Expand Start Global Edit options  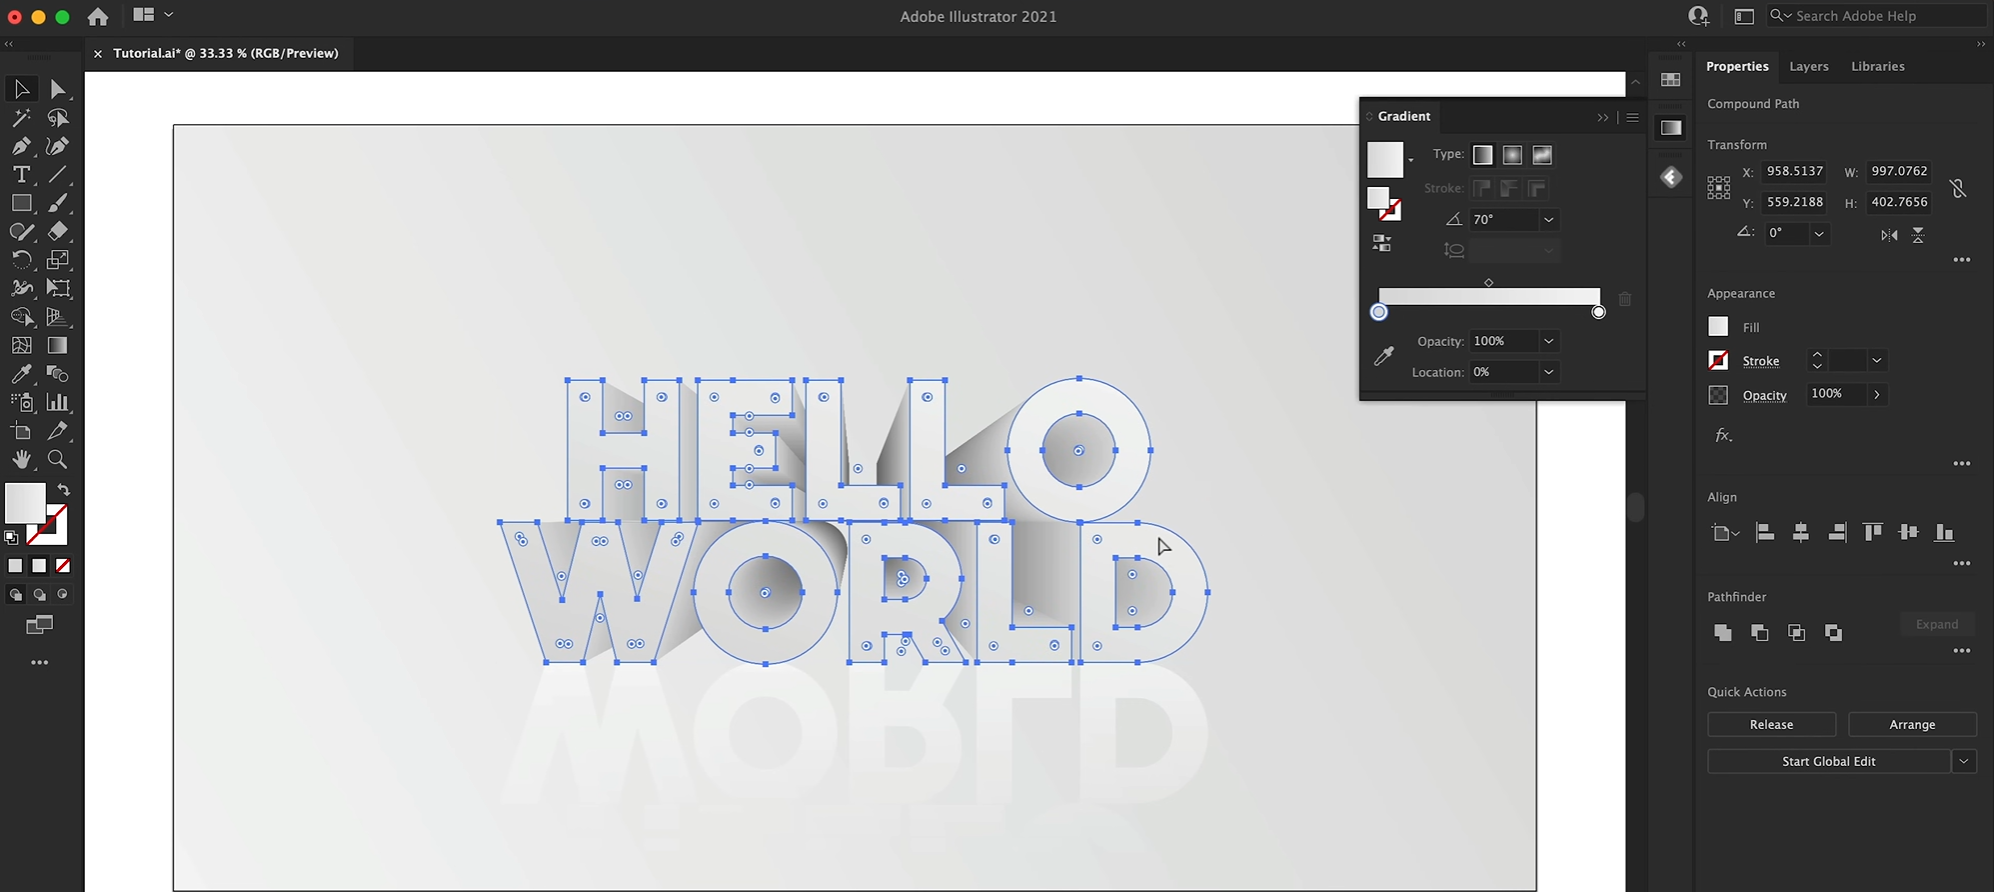click(1964, 762)
